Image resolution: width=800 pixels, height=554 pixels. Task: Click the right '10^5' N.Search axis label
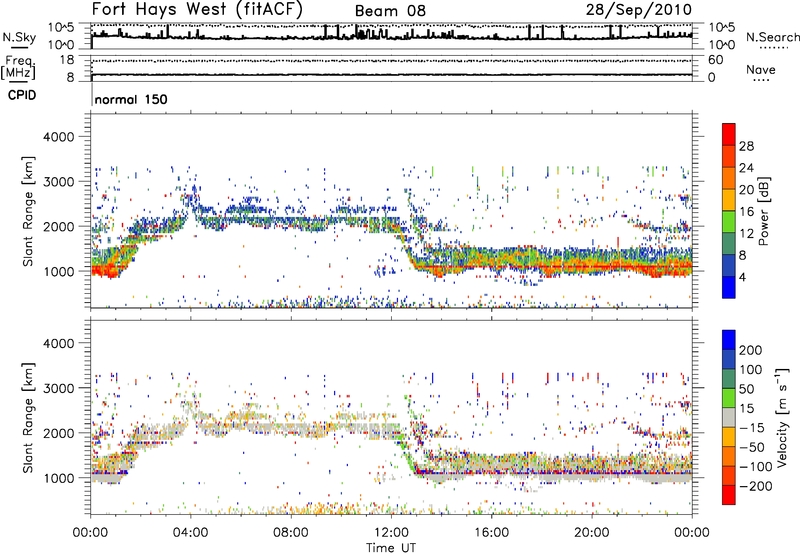click(x=722, y=28)
